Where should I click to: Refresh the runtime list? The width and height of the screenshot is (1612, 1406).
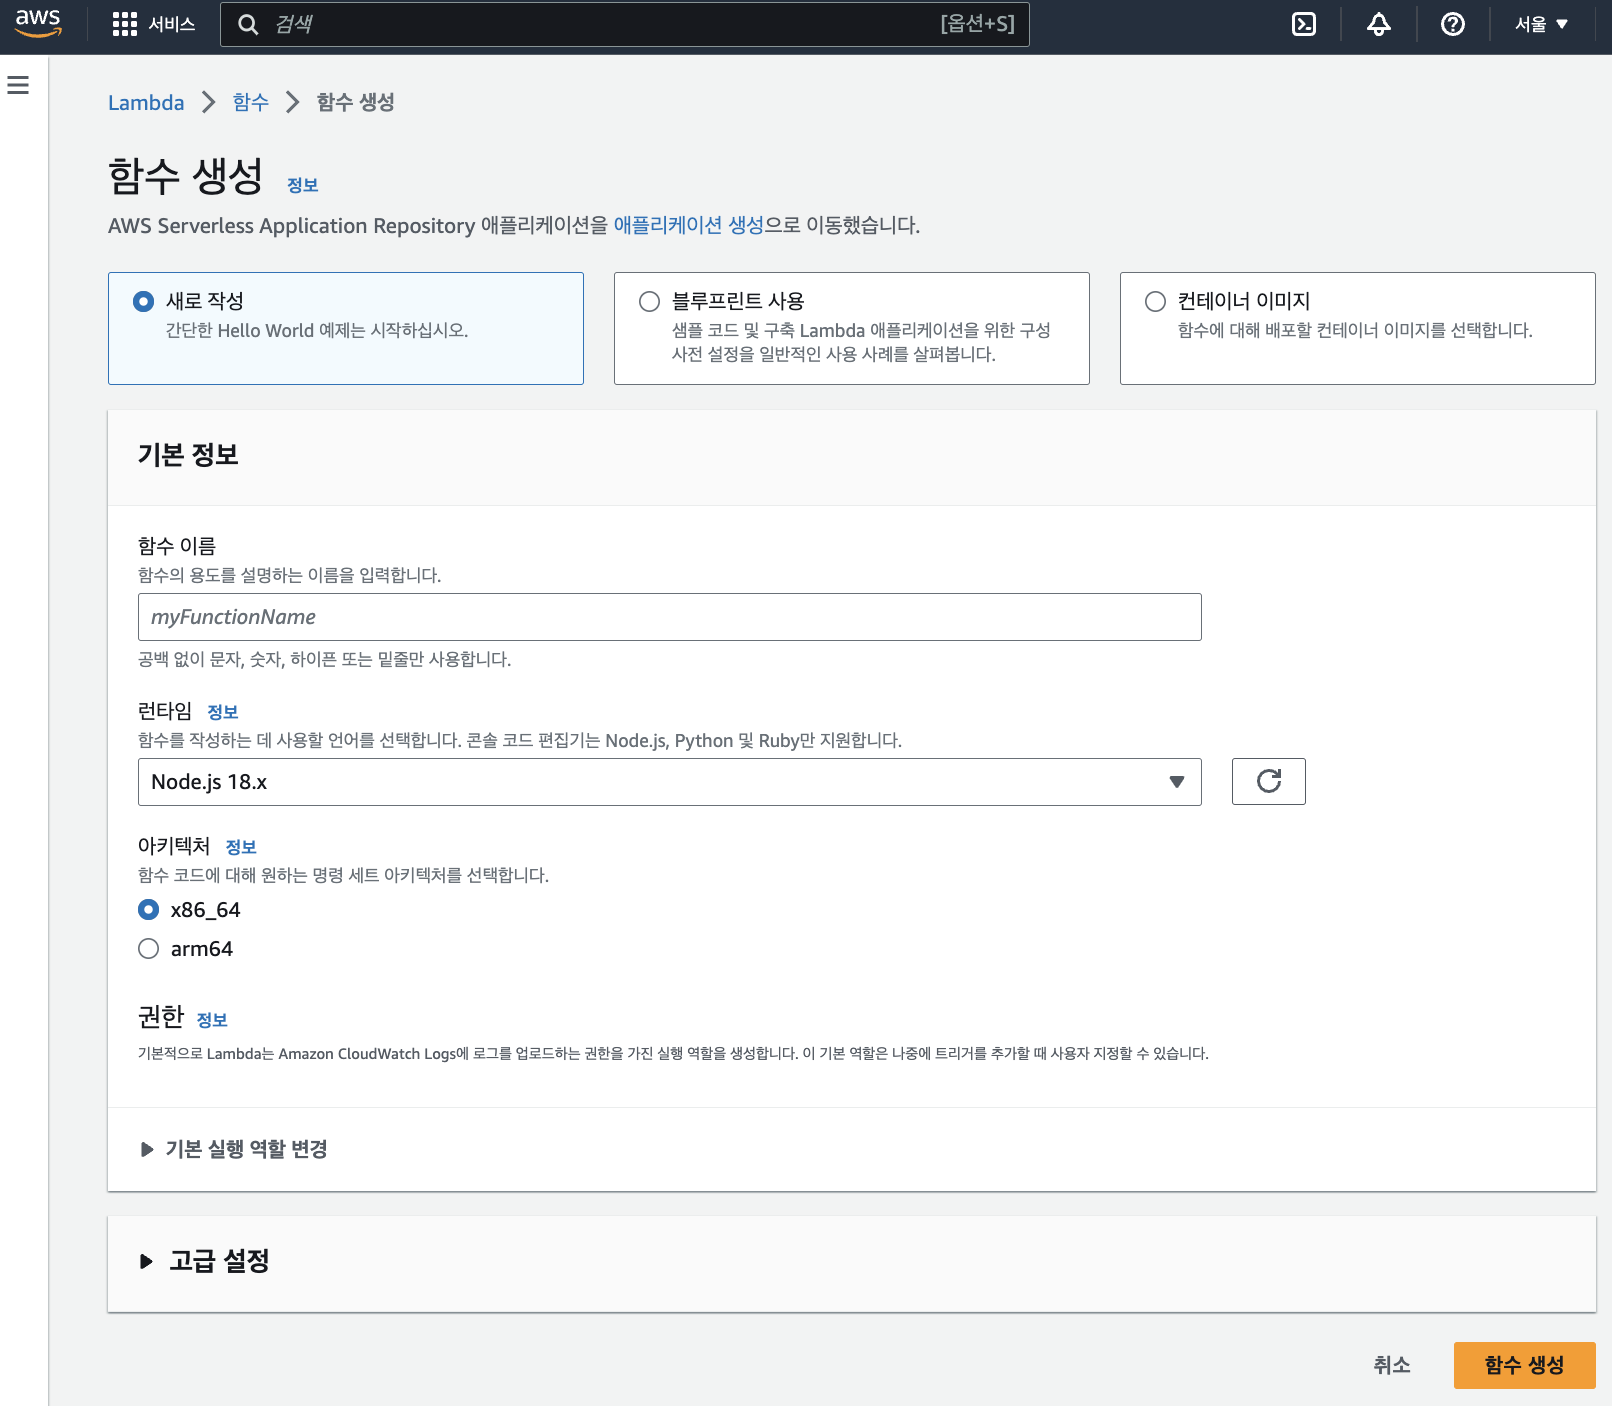pyautogui.click(x=1269, y=781)
